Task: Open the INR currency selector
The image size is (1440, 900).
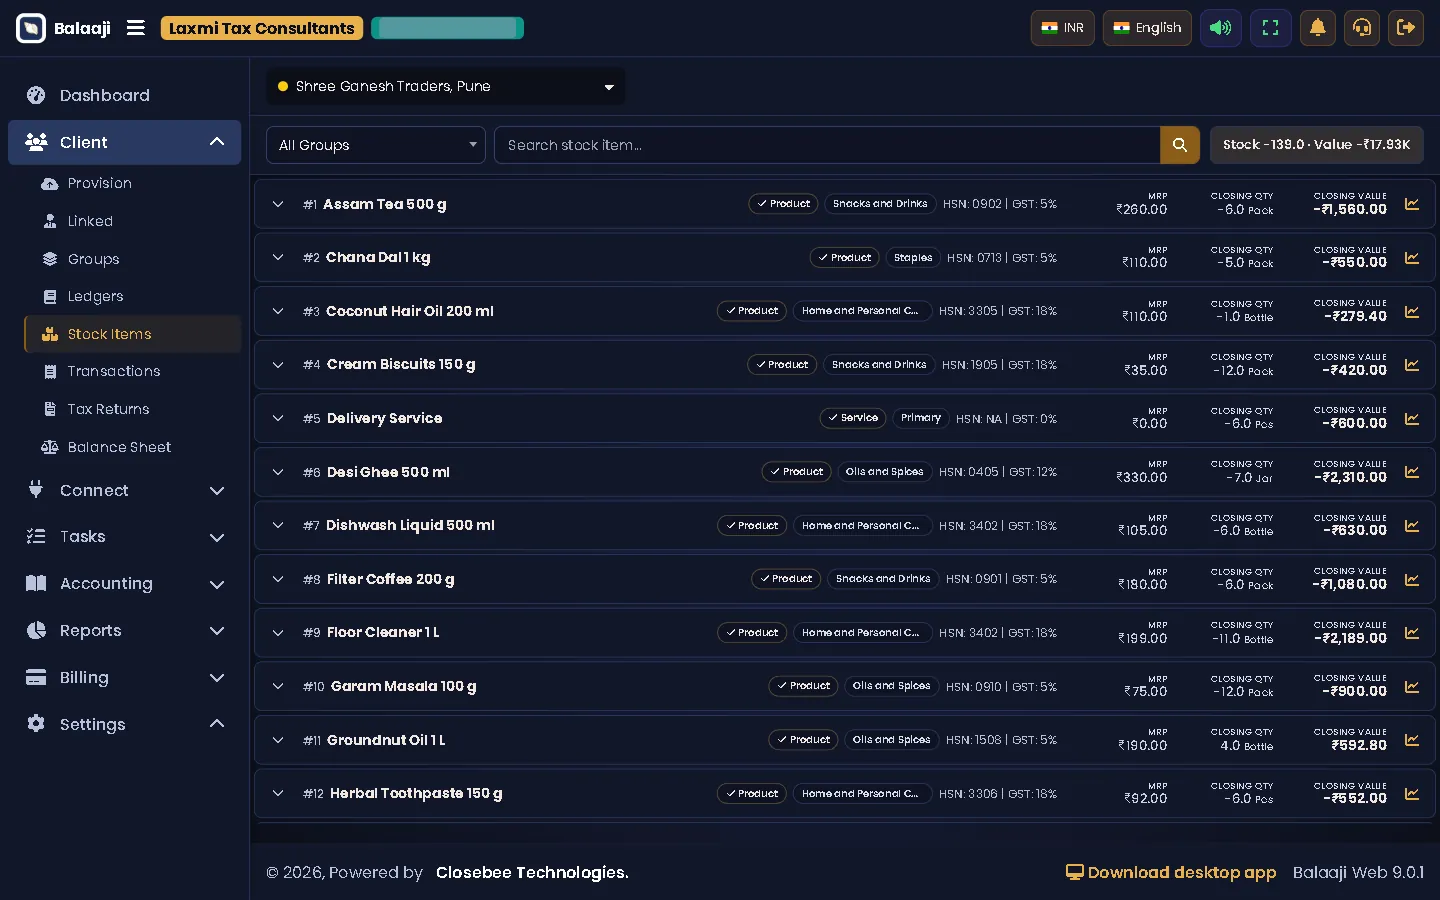Action: pos(1063,28)
